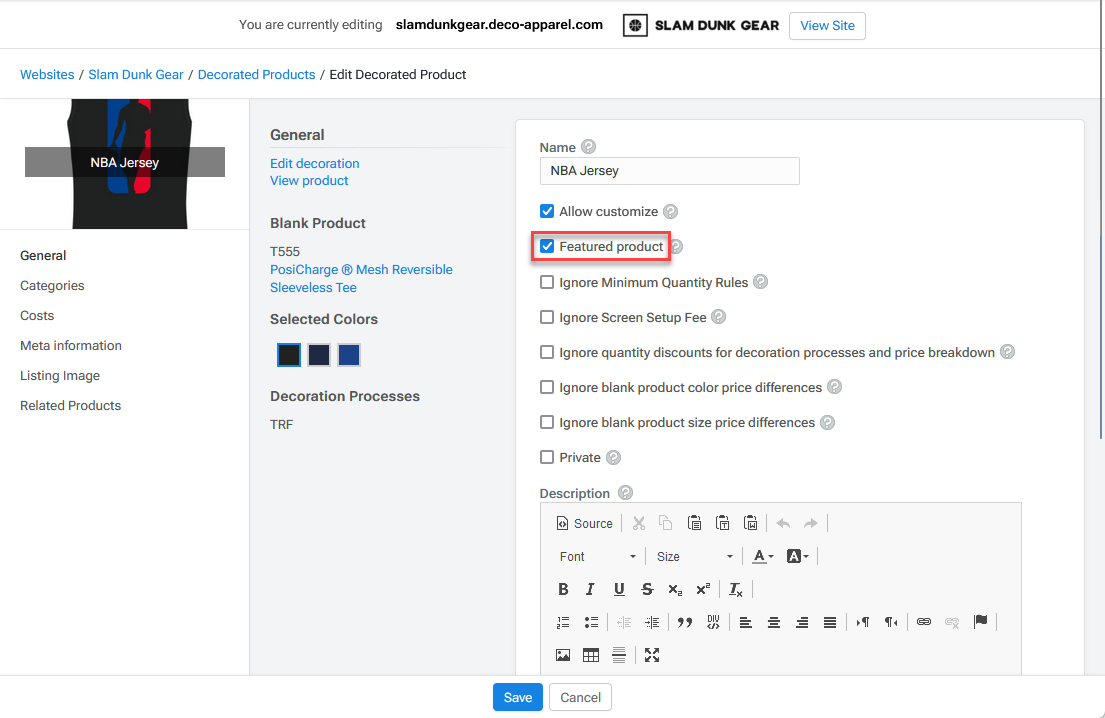The height and width of the screenshot is (718, 1105).
Task: Open the Categories section
Action: [x=52, y=285]
